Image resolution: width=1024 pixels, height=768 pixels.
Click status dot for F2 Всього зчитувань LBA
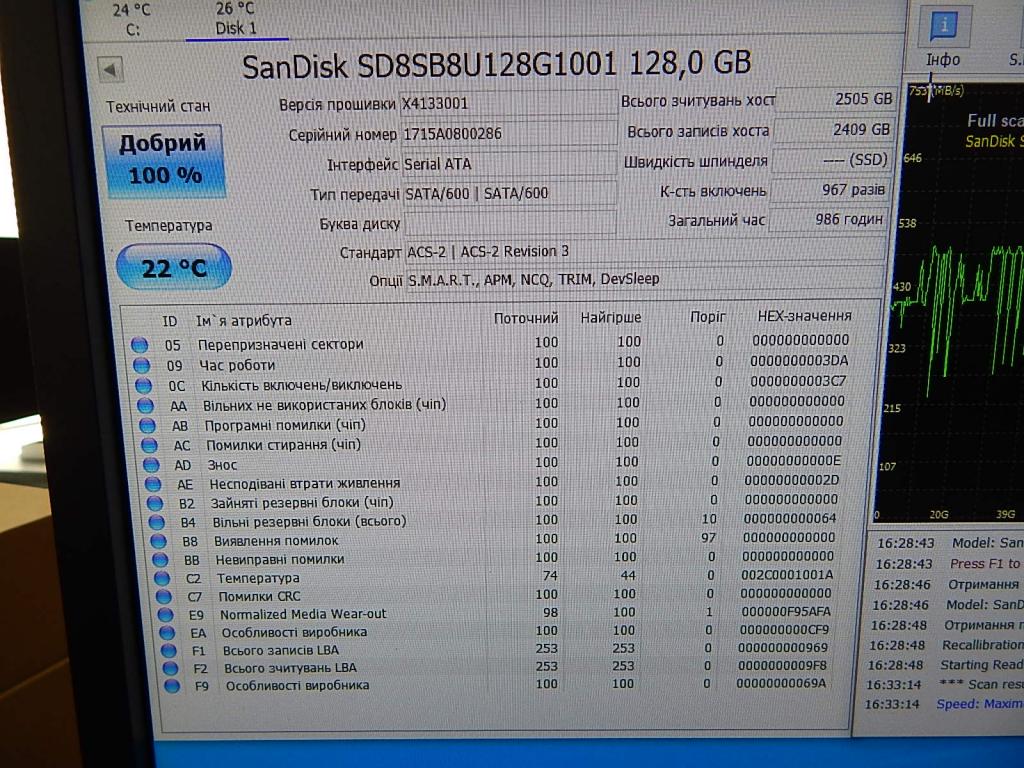coord(170,668)
